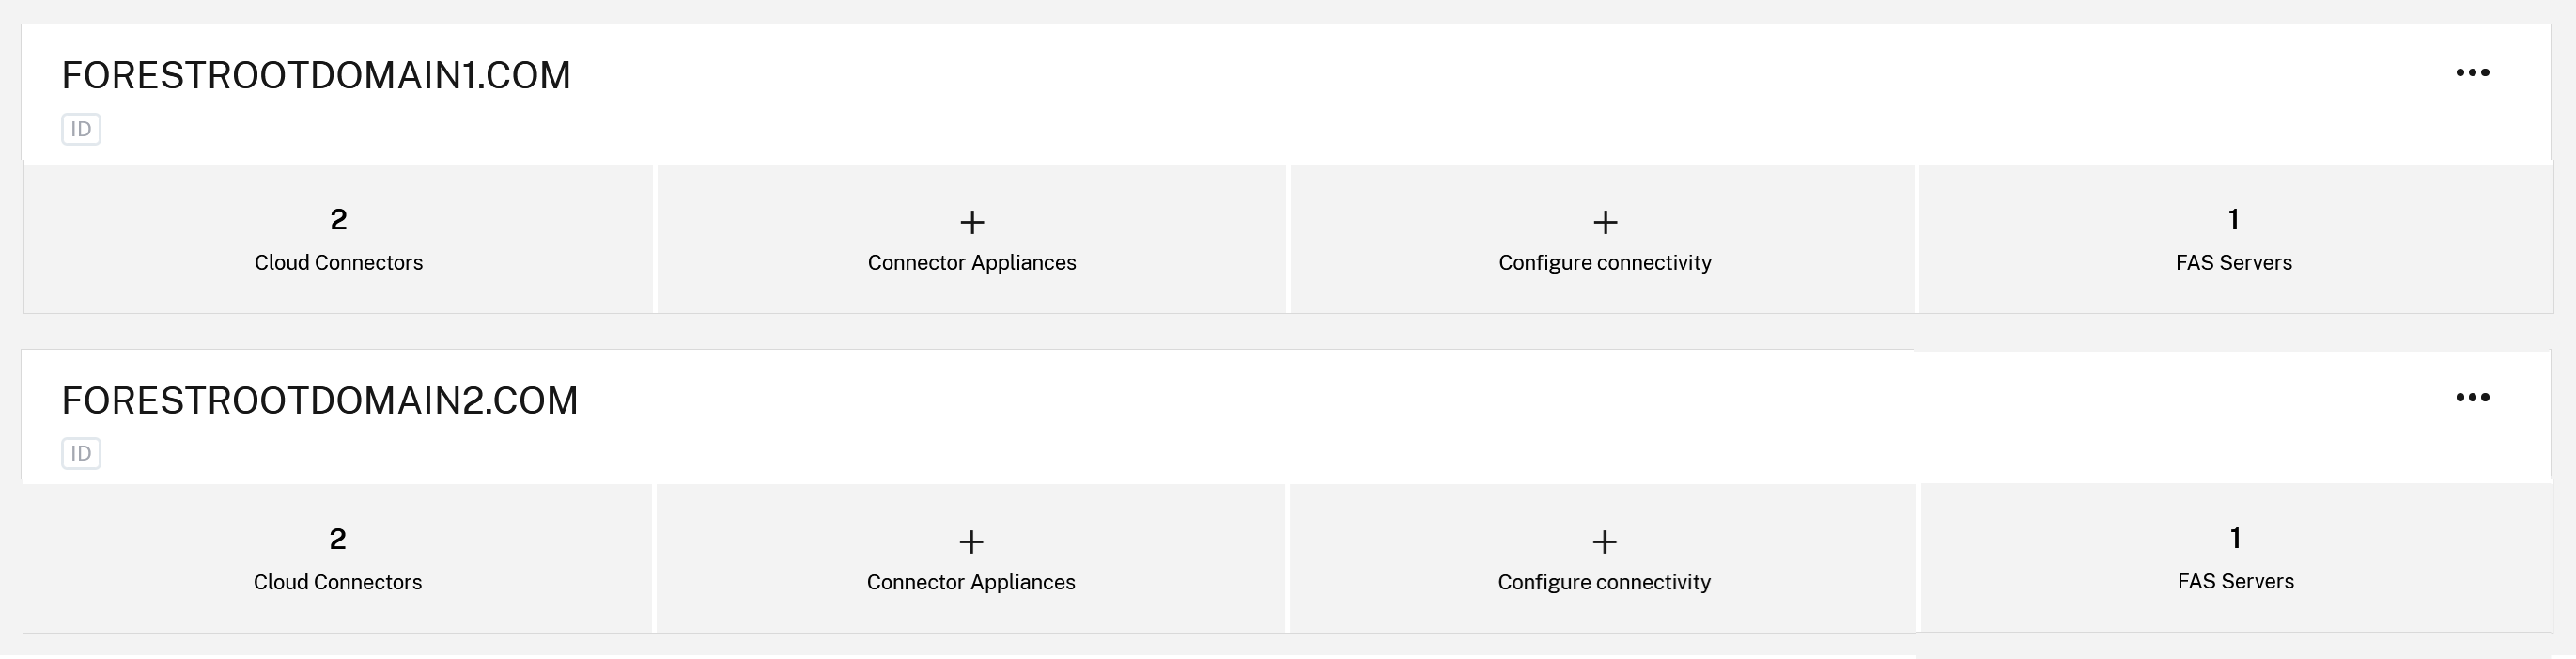Select Cloud Connectors label in FORESTROOTDOMAIN1.COM

pyautogui.click(x=338, y=263)
